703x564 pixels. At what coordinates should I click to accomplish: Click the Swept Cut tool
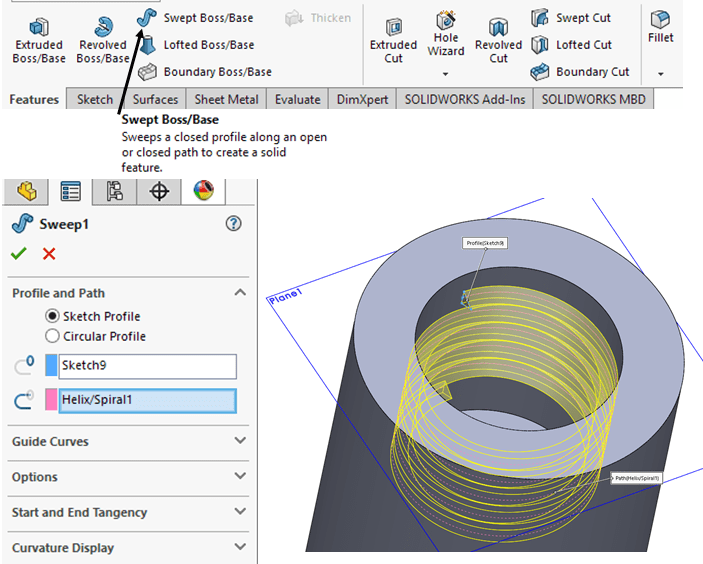pyautogui.click(x=583, y=18)
